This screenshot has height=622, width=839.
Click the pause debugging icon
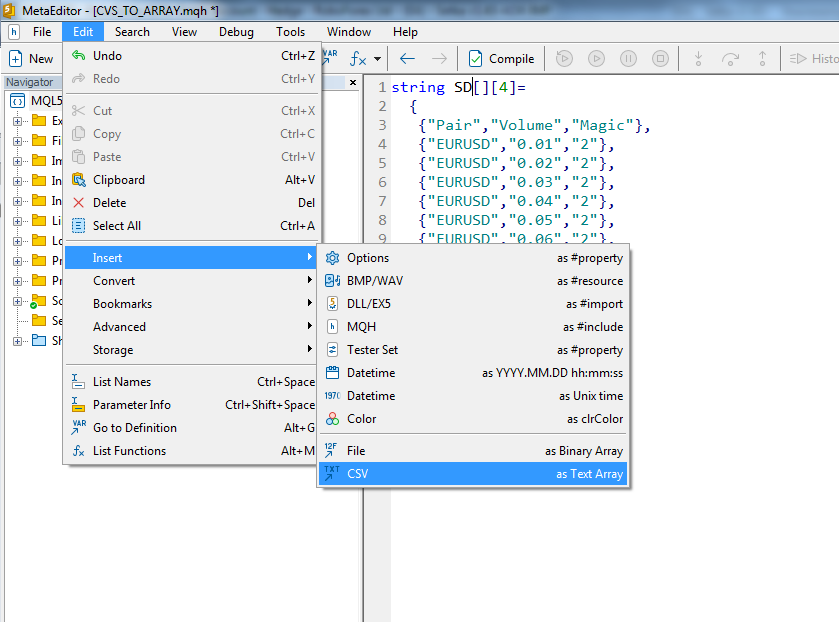628,58
